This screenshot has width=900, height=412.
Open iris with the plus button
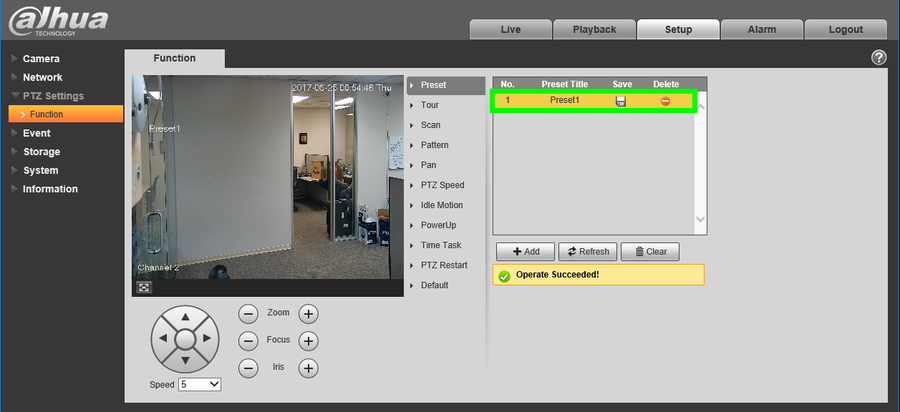click(x=308, y=368)
